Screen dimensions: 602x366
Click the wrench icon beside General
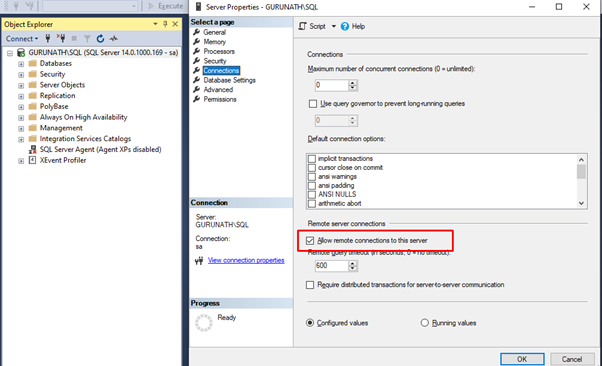click(197, 32)
